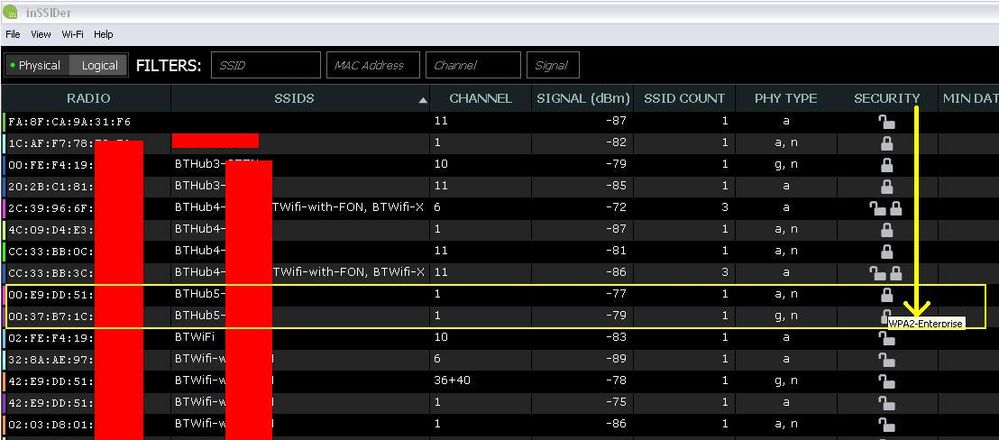
Task: Sort by SIGNAL (dBm) column header
Action: click(583, 99)
